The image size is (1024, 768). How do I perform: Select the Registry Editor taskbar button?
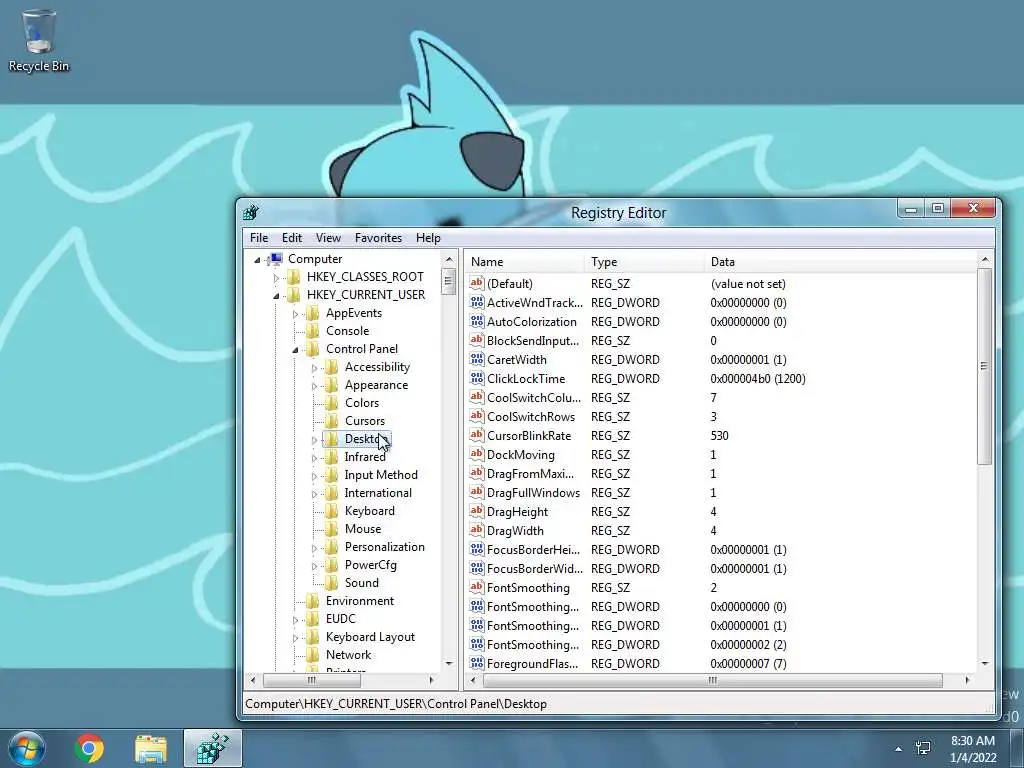click(213, 748)
